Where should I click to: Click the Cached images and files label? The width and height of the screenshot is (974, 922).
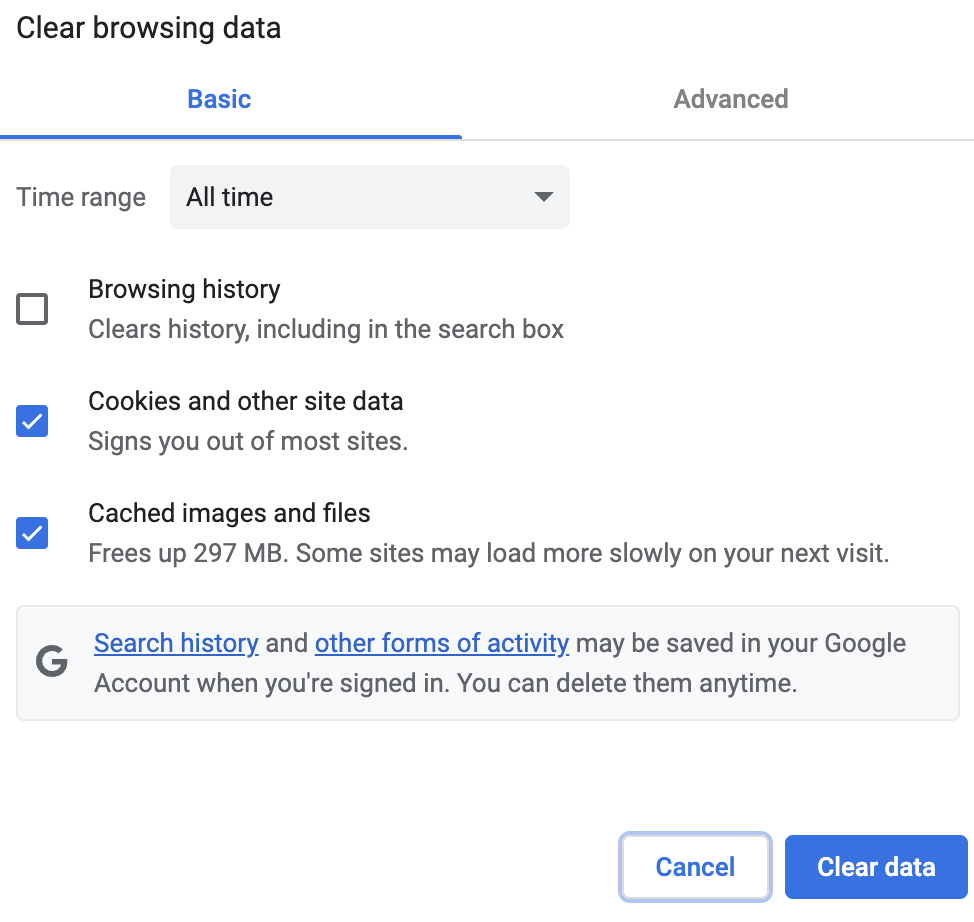tap(229, 513)
